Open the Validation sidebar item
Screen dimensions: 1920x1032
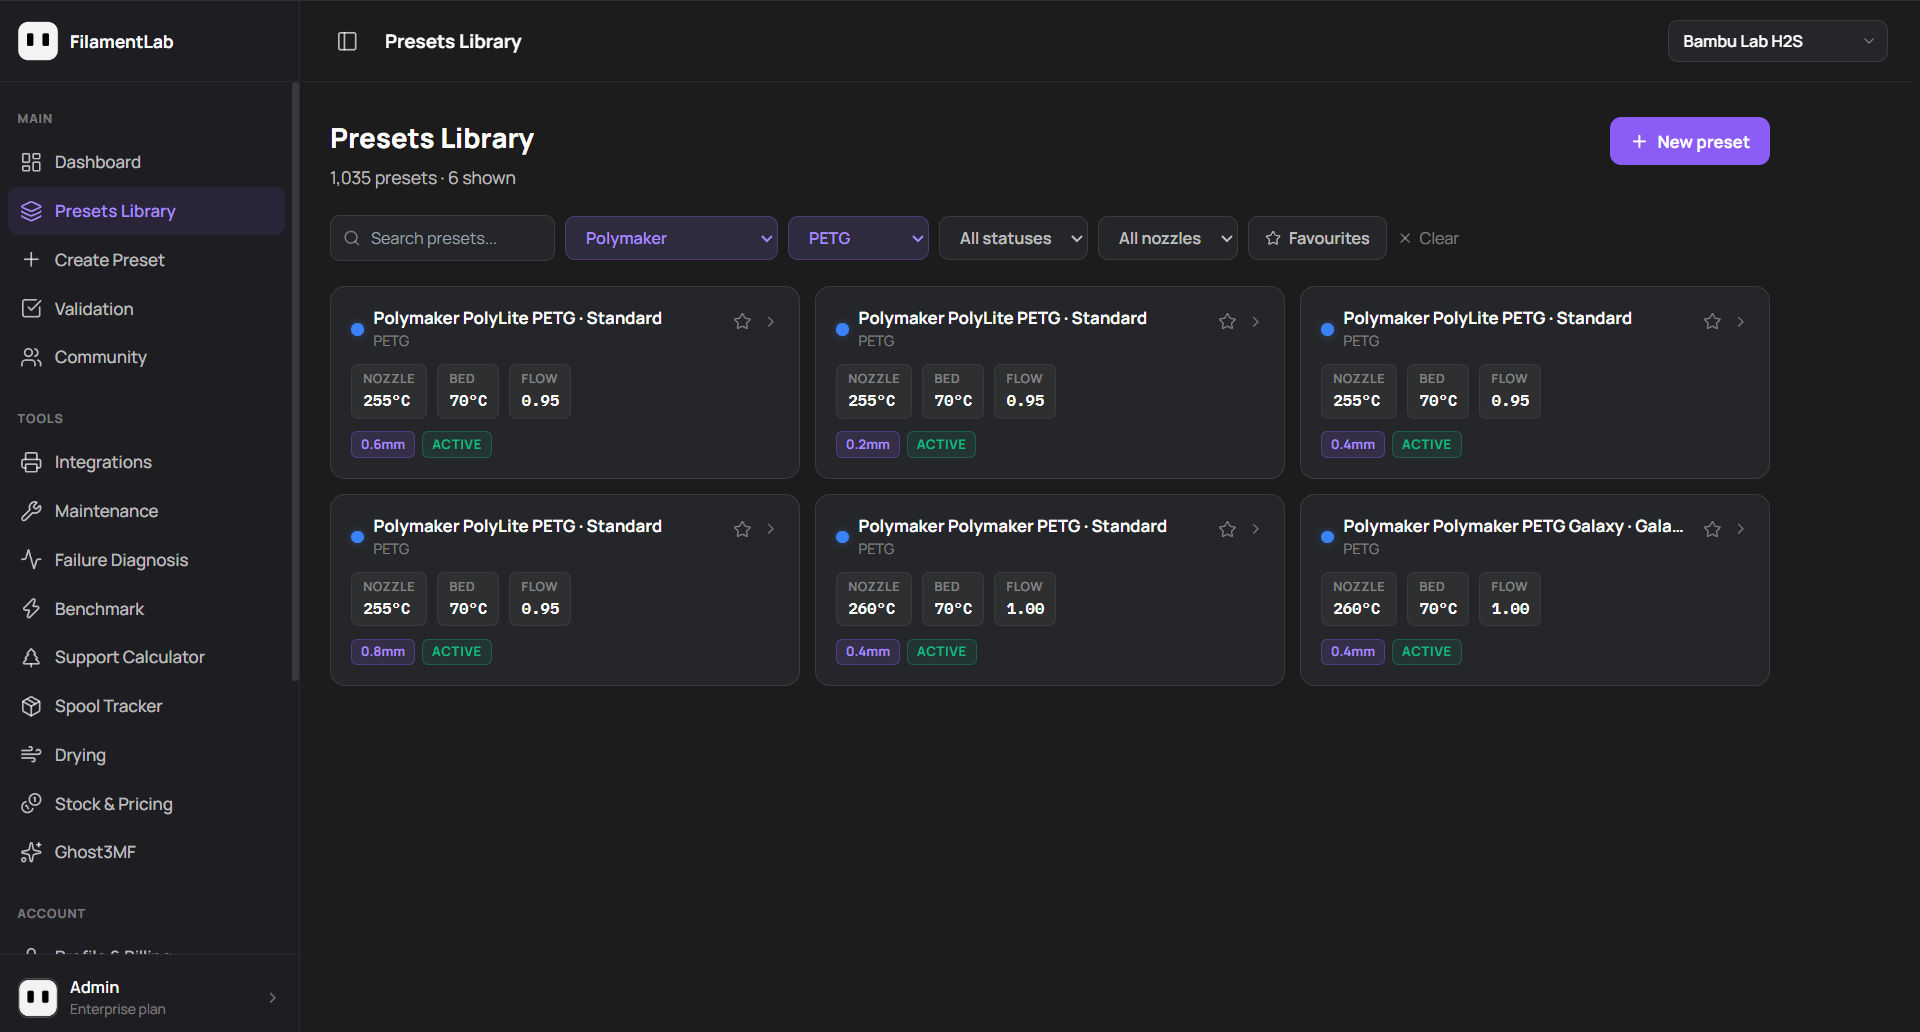(x=146, y=309)
